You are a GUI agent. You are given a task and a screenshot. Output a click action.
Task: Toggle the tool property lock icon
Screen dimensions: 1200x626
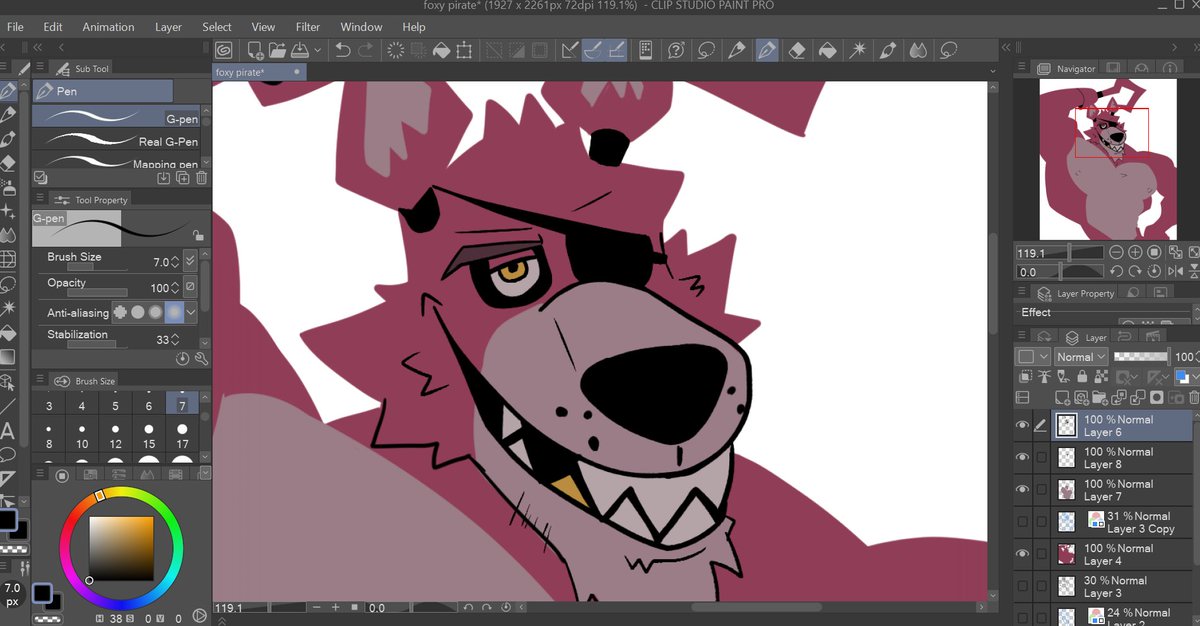click(x=198, y=236)
